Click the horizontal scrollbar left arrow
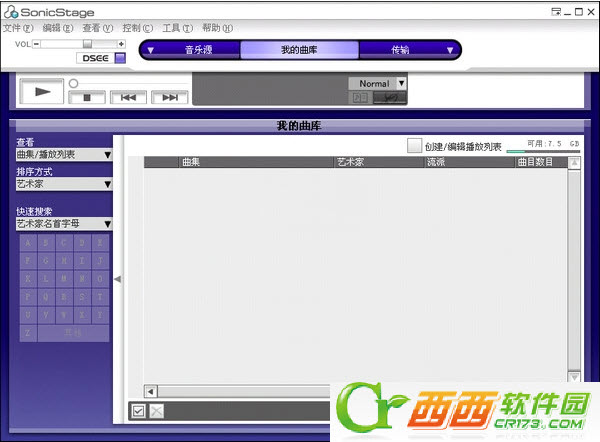The image size is (600, 442). (150, 391)
